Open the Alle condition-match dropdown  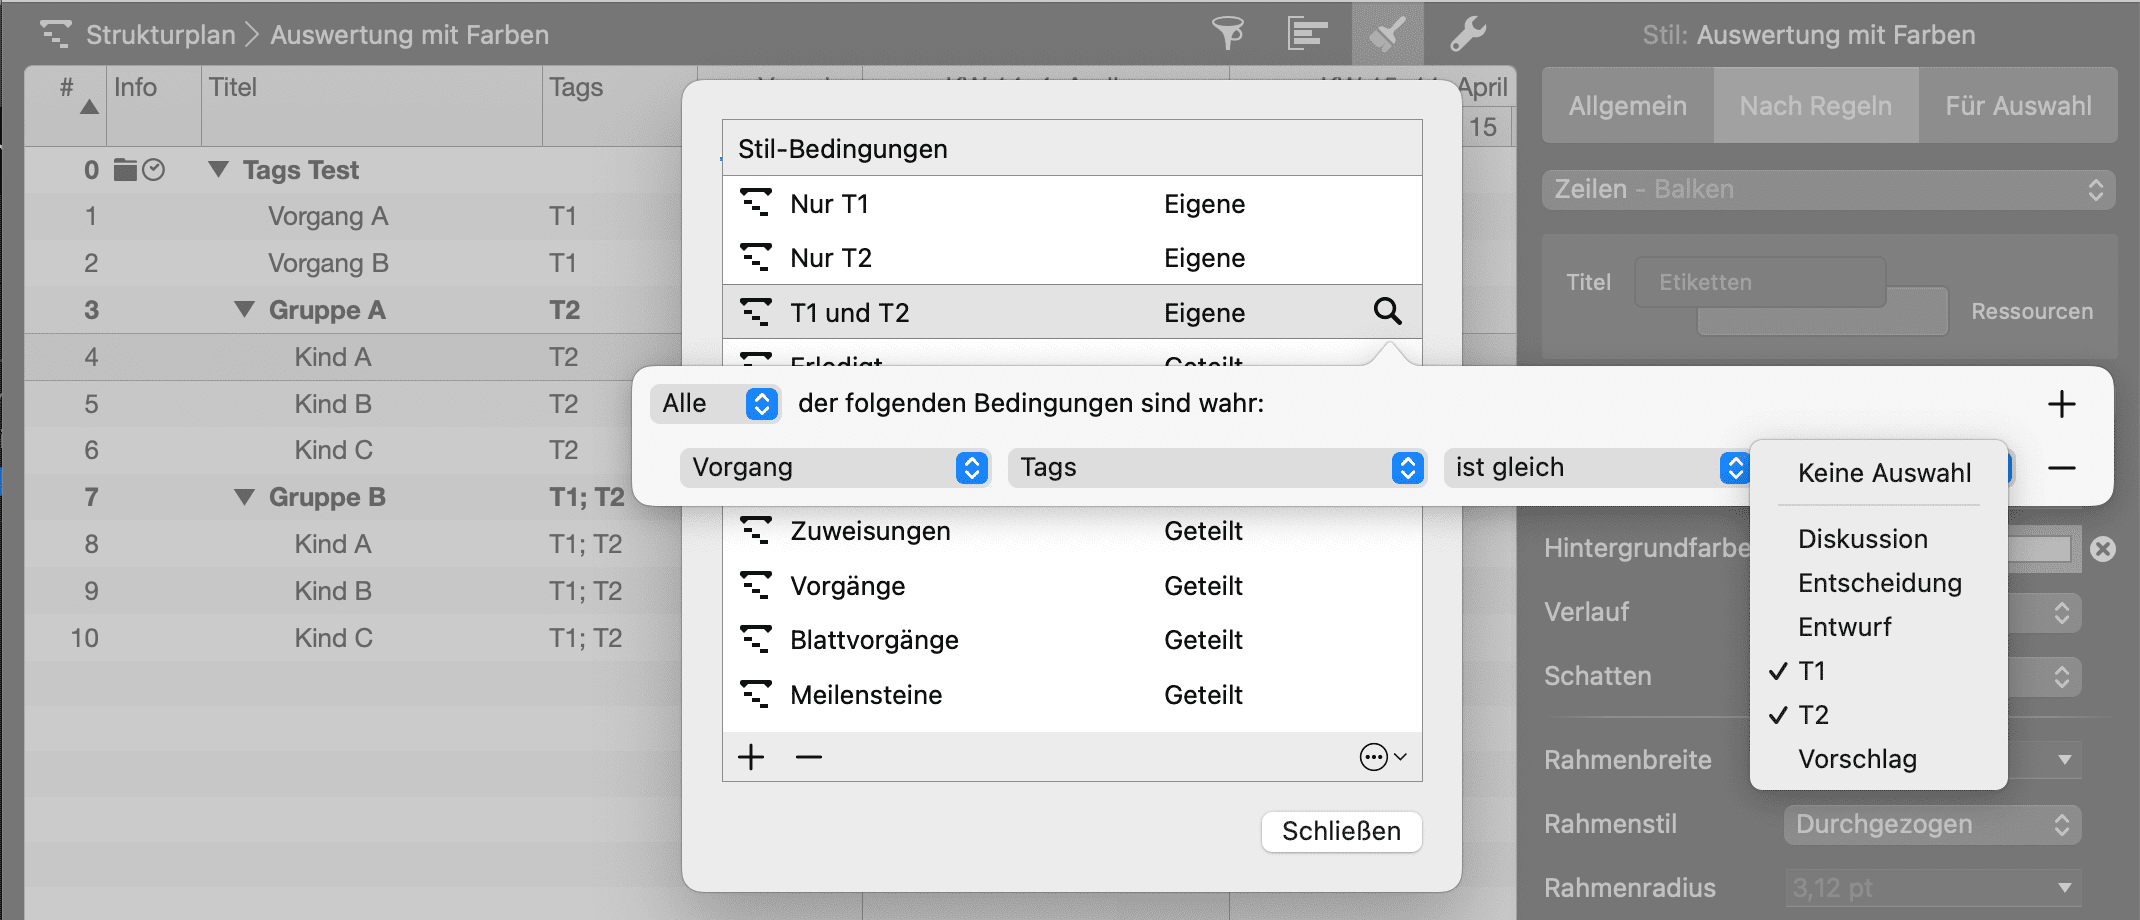coord(716,404)
